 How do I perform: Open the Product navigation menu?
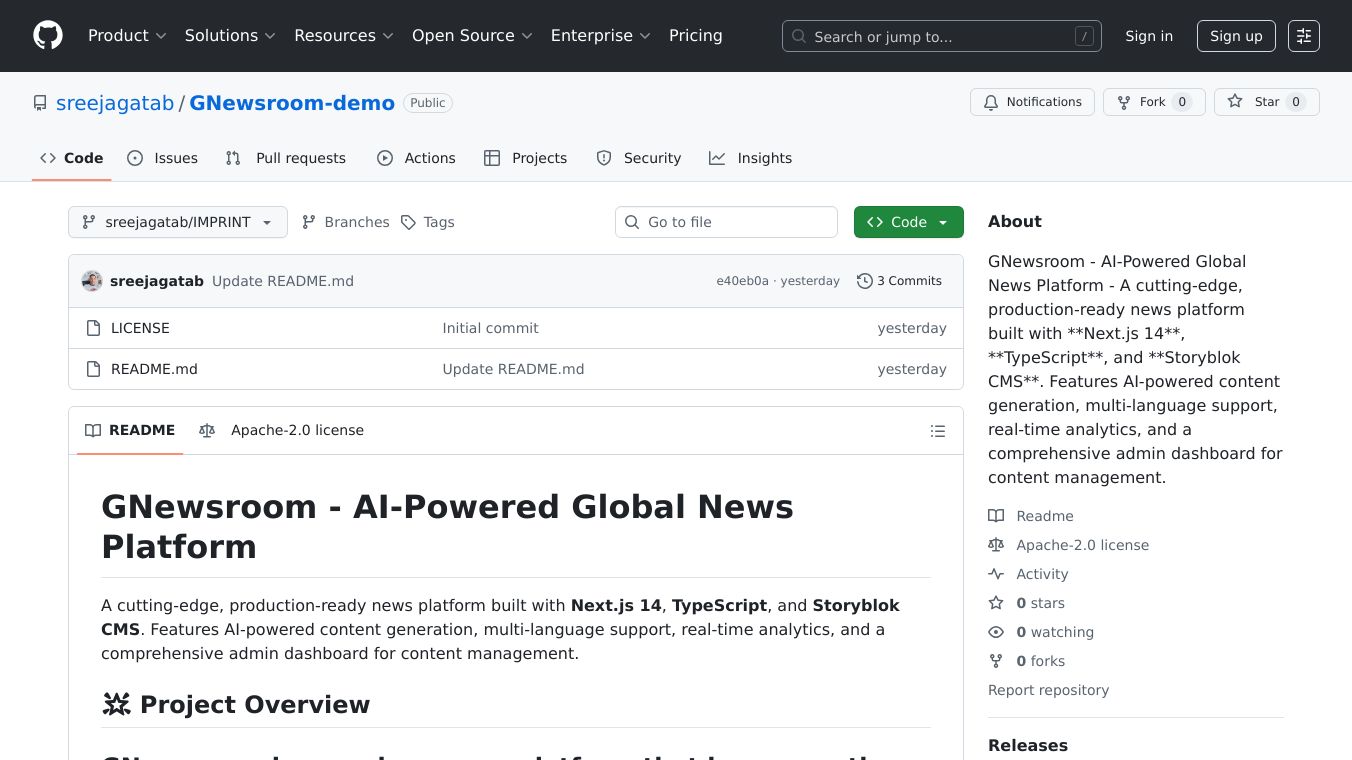coord(127,36)
